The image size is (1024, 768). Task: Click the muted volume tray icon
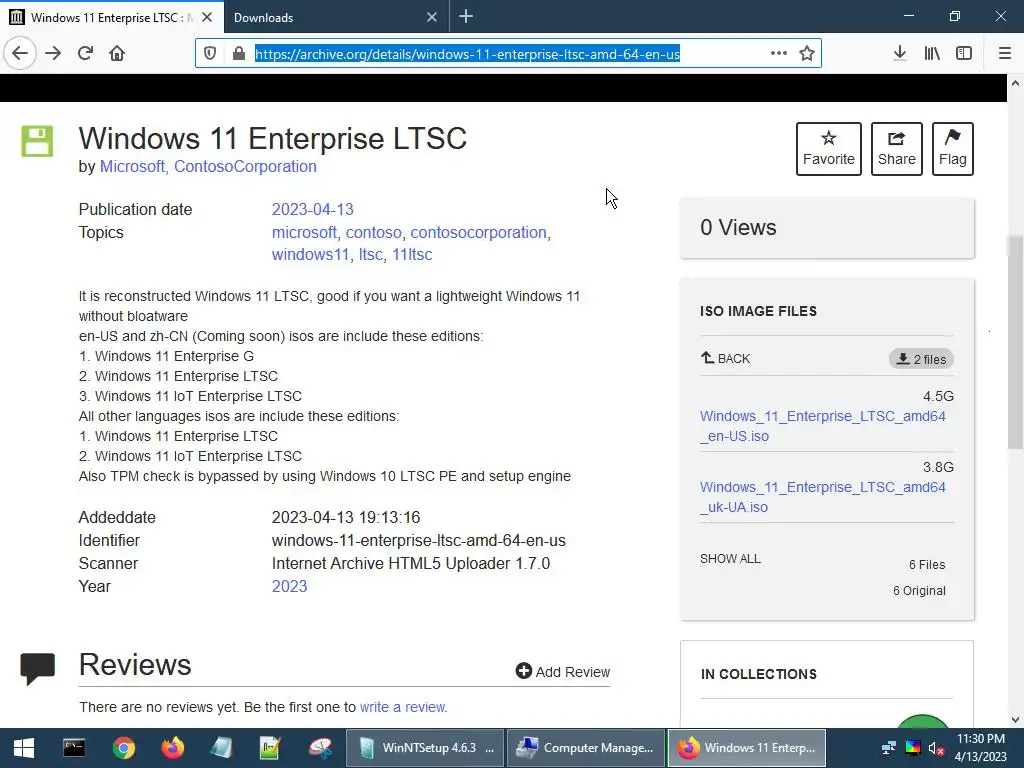(936, 748)
